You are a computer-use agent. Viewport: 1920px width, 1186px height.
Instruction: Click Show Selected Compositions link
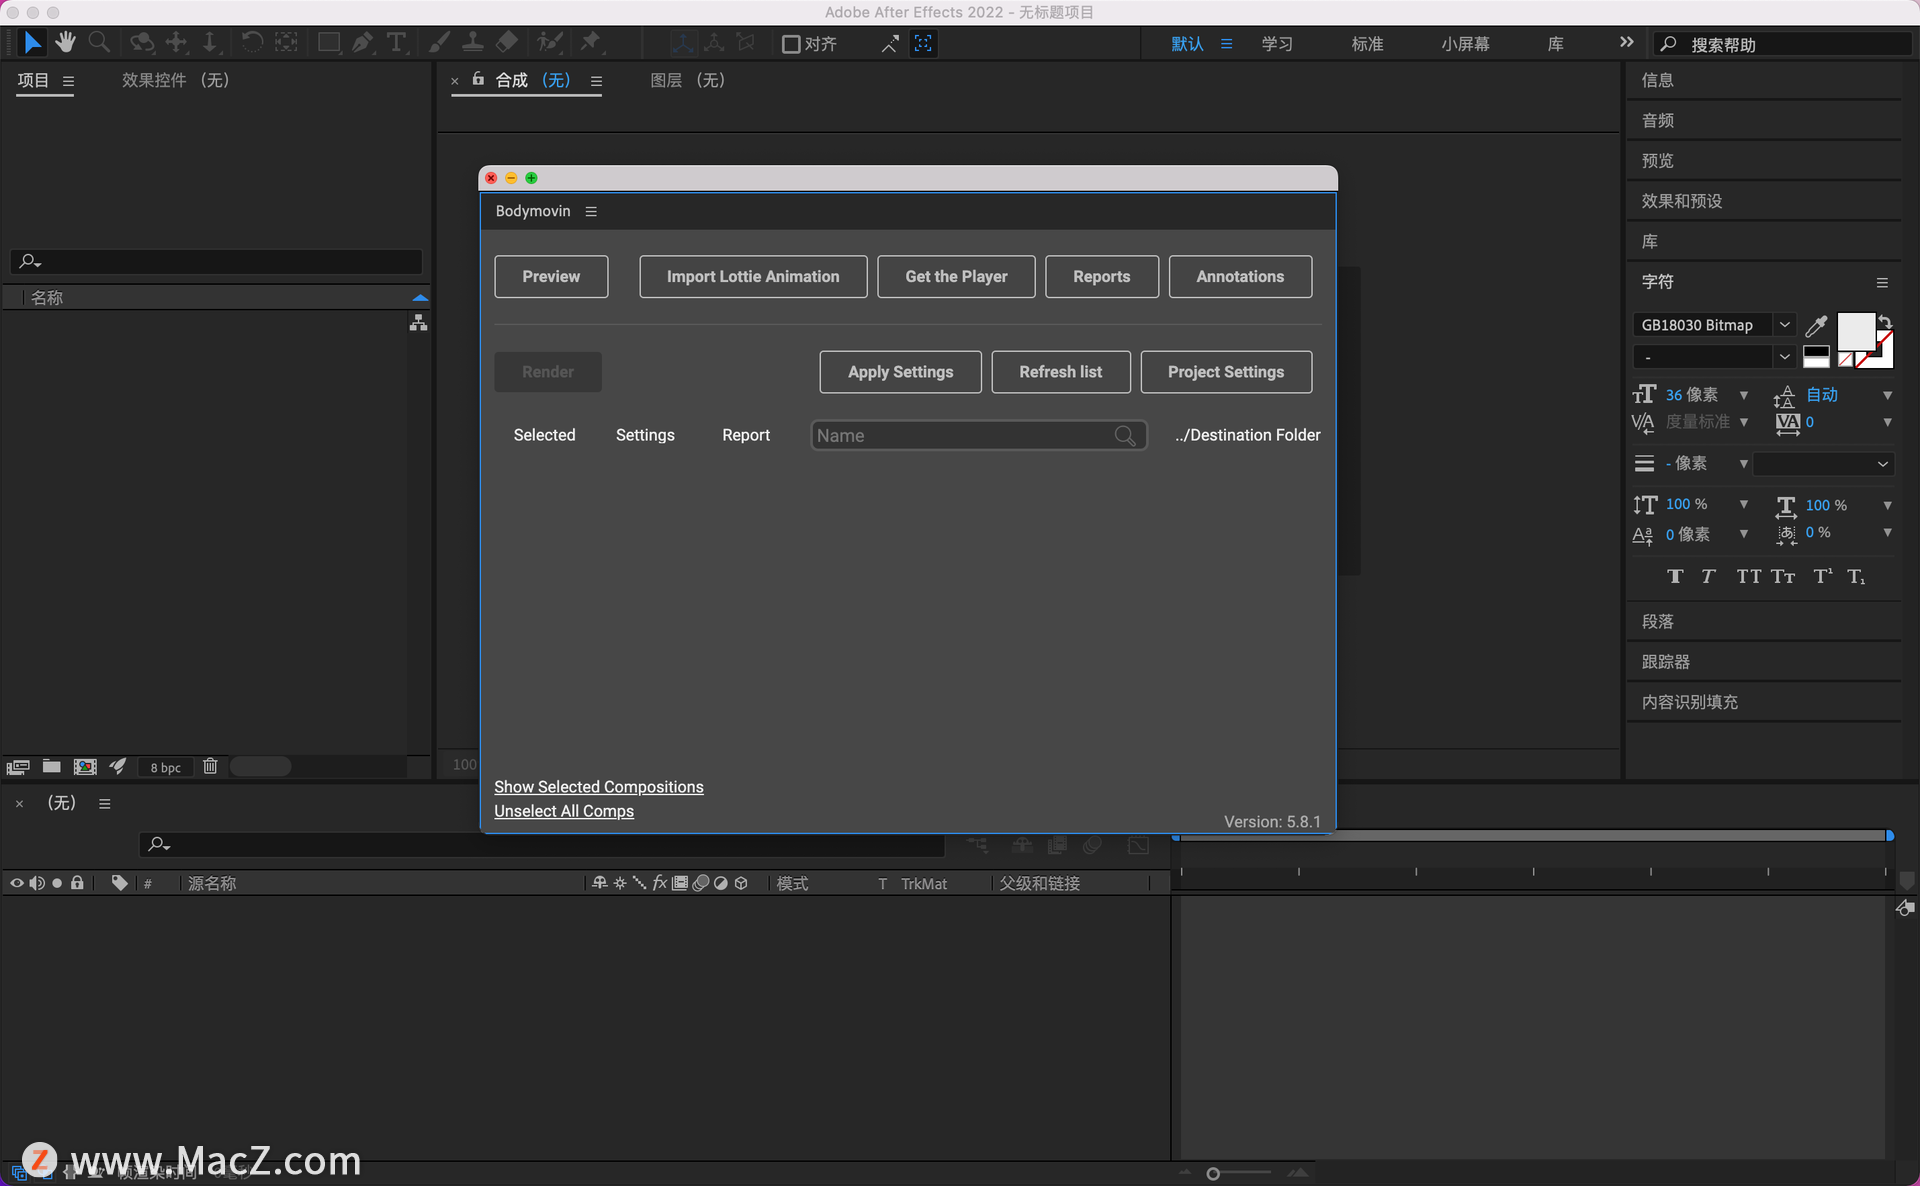point(598,786)
